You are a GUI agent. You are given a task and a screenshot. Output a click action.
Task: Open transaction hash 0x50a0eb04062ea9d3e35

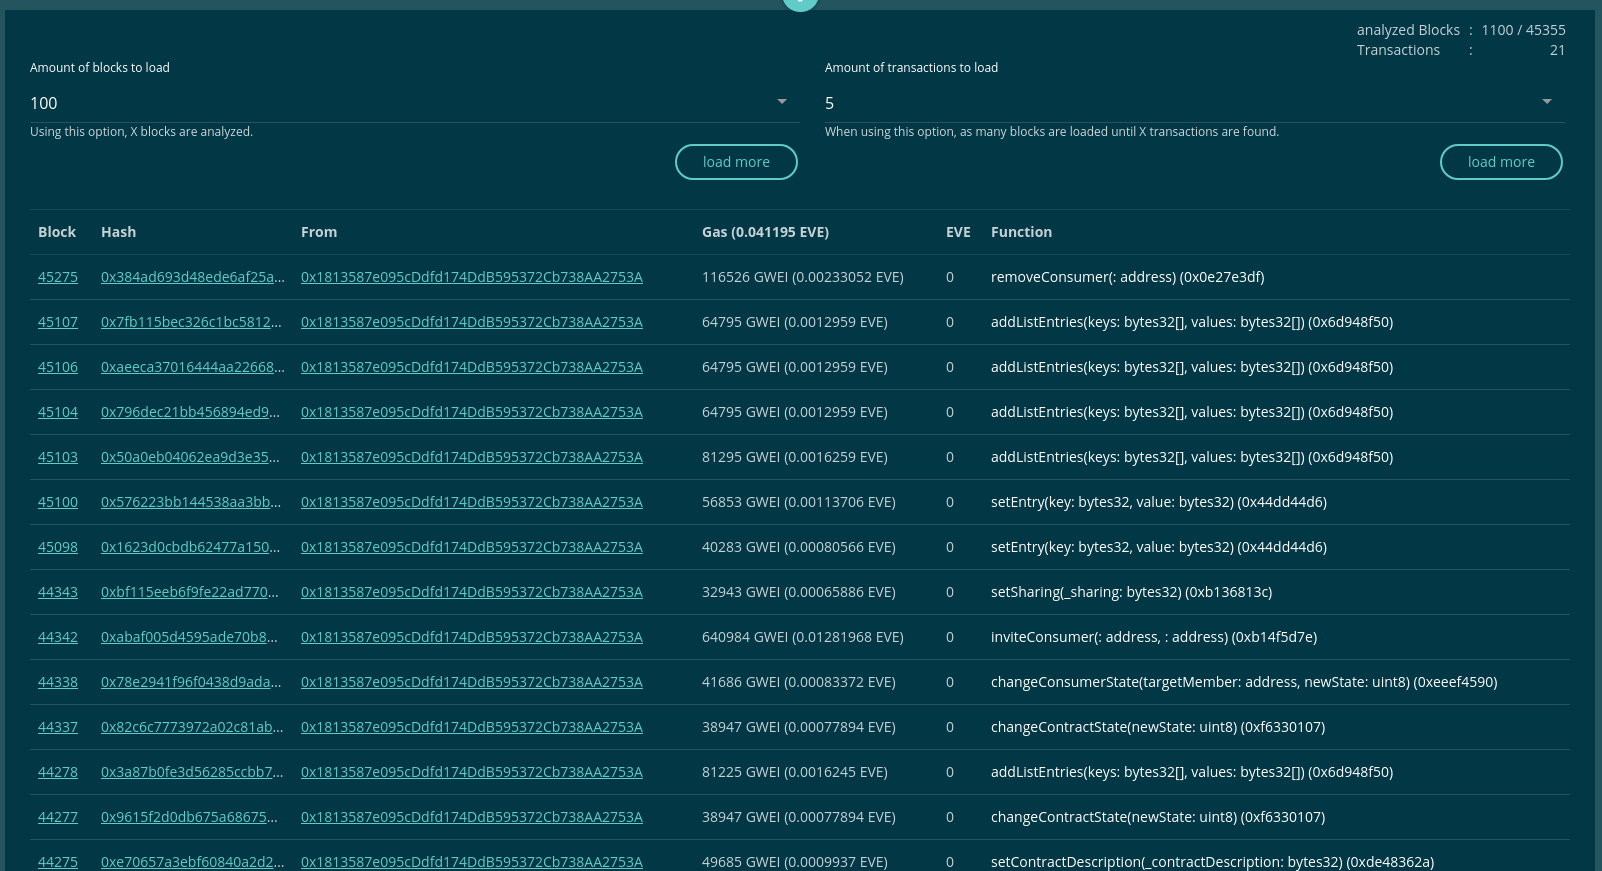[x=190, y=457]
